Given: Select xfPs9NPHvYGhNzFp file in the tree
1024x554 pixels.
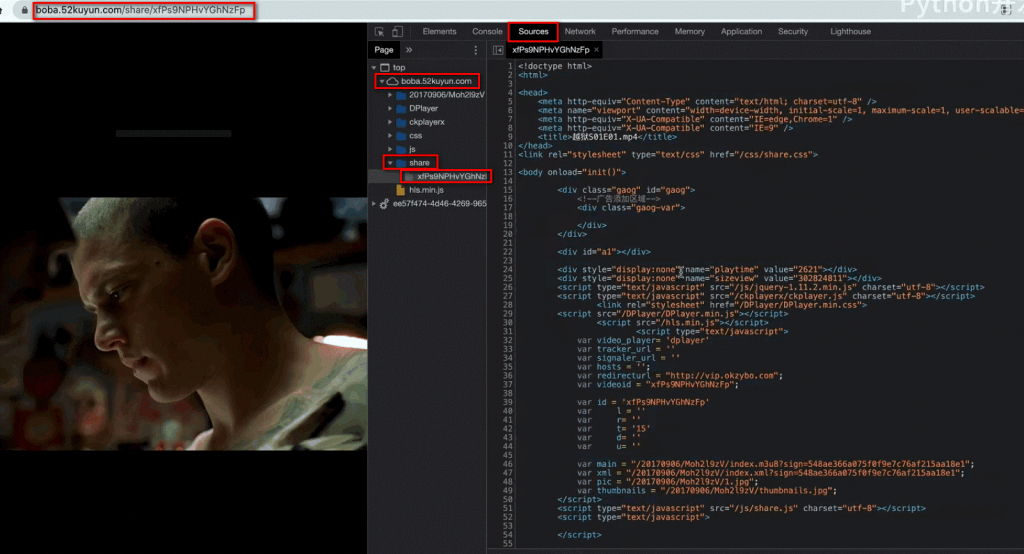Looking at the screenshot, I should tap(451, 176).
